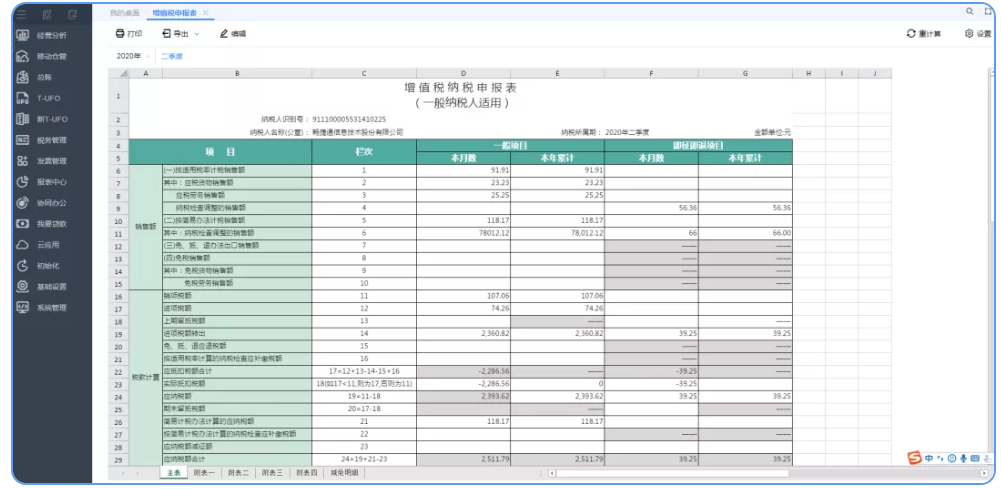Click the microphone icon in the IME bar

tap(963, 458)
